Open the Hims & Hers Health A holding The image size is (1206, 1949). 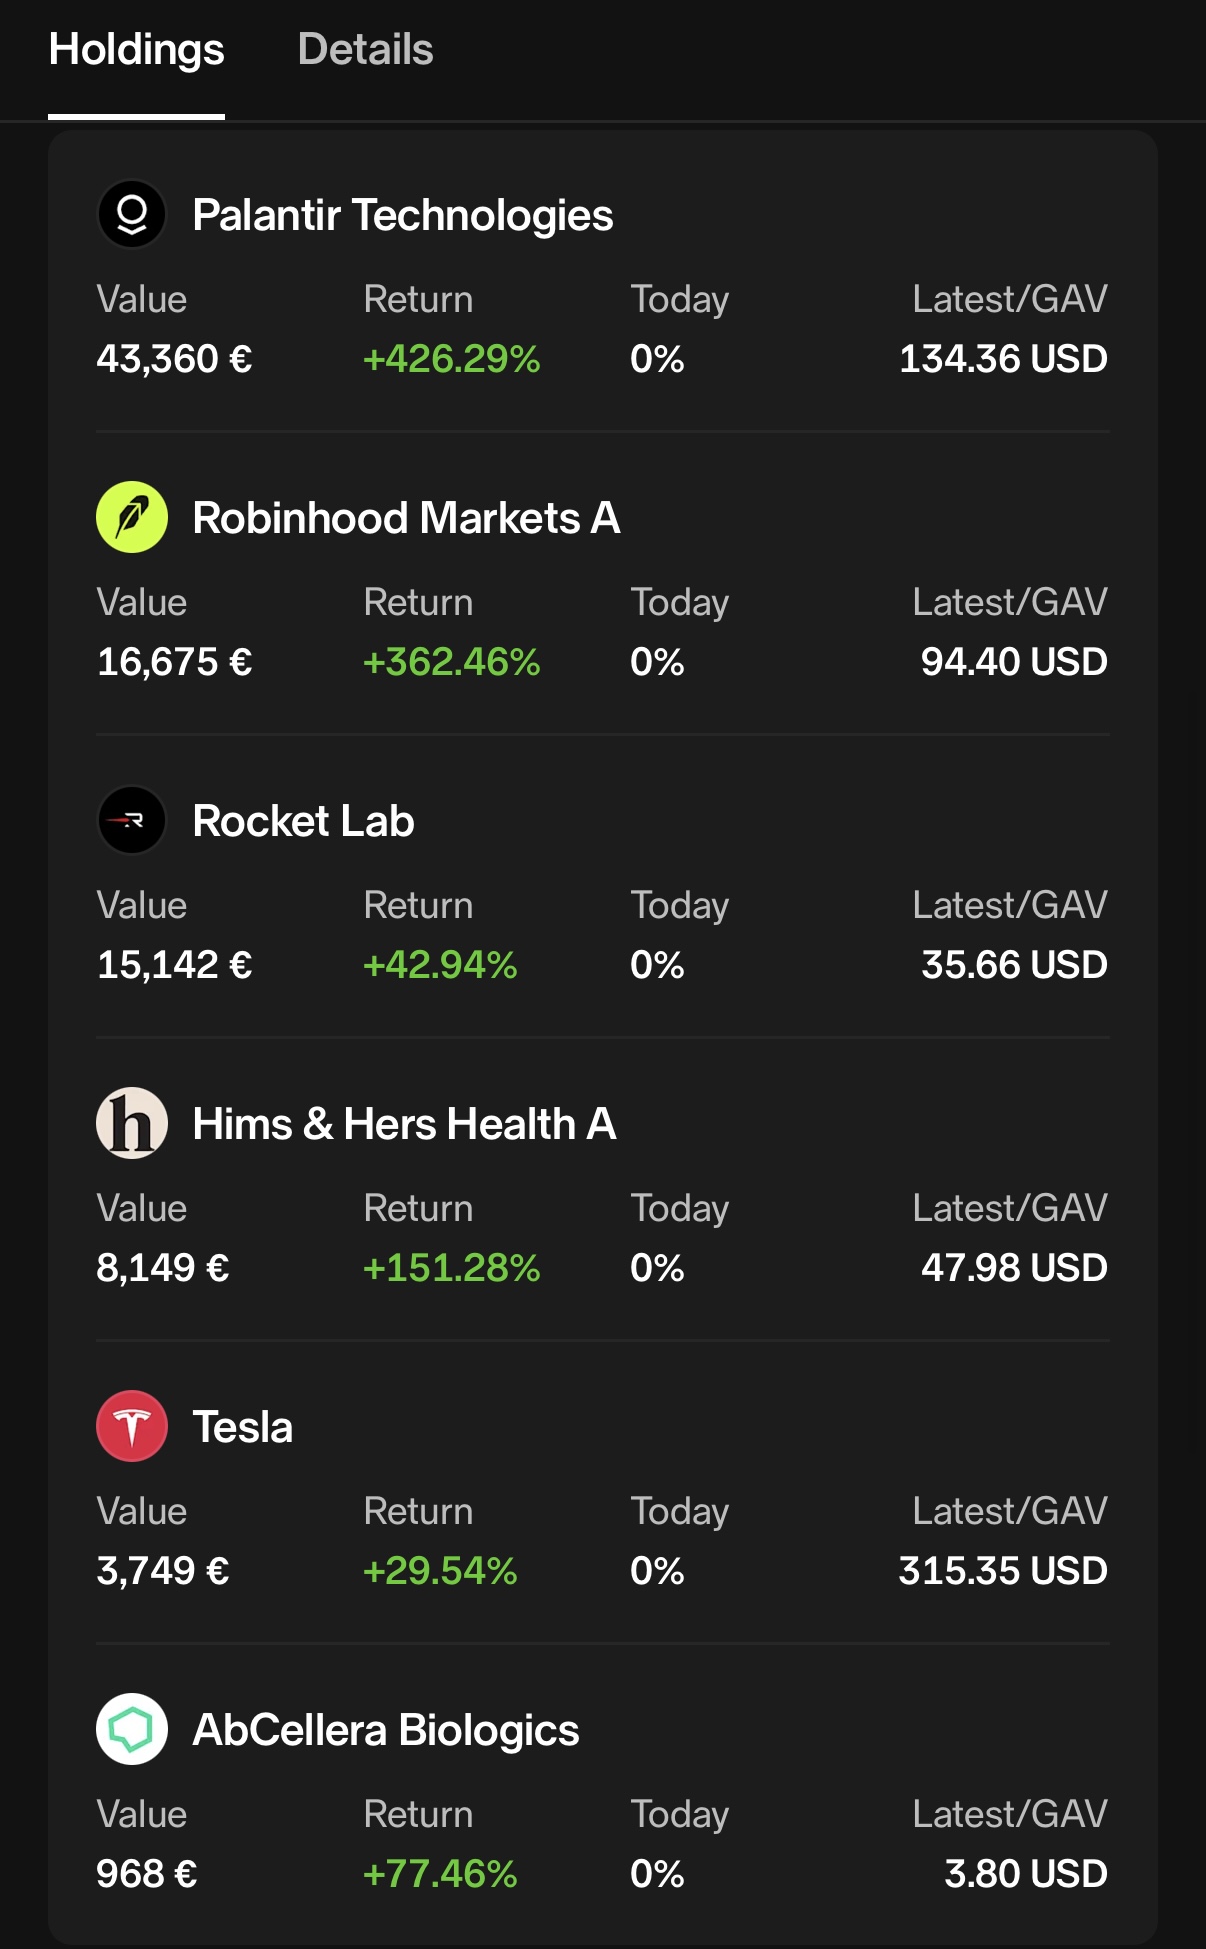pos(404,1124)
